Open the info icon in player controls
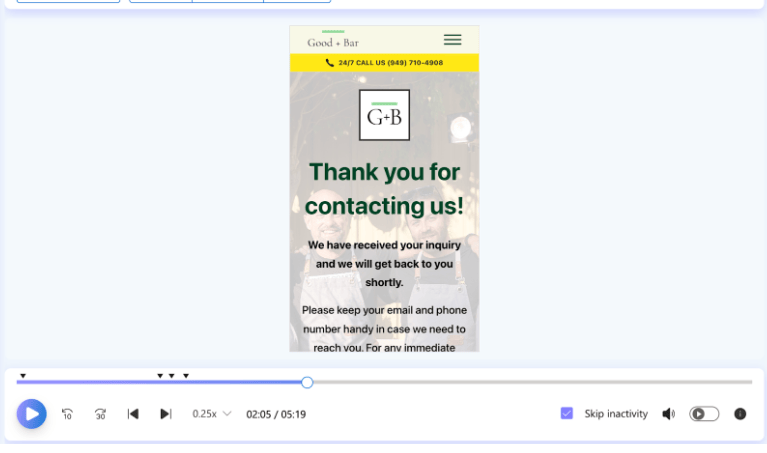The image size is (767, 453). coord(740,414)
